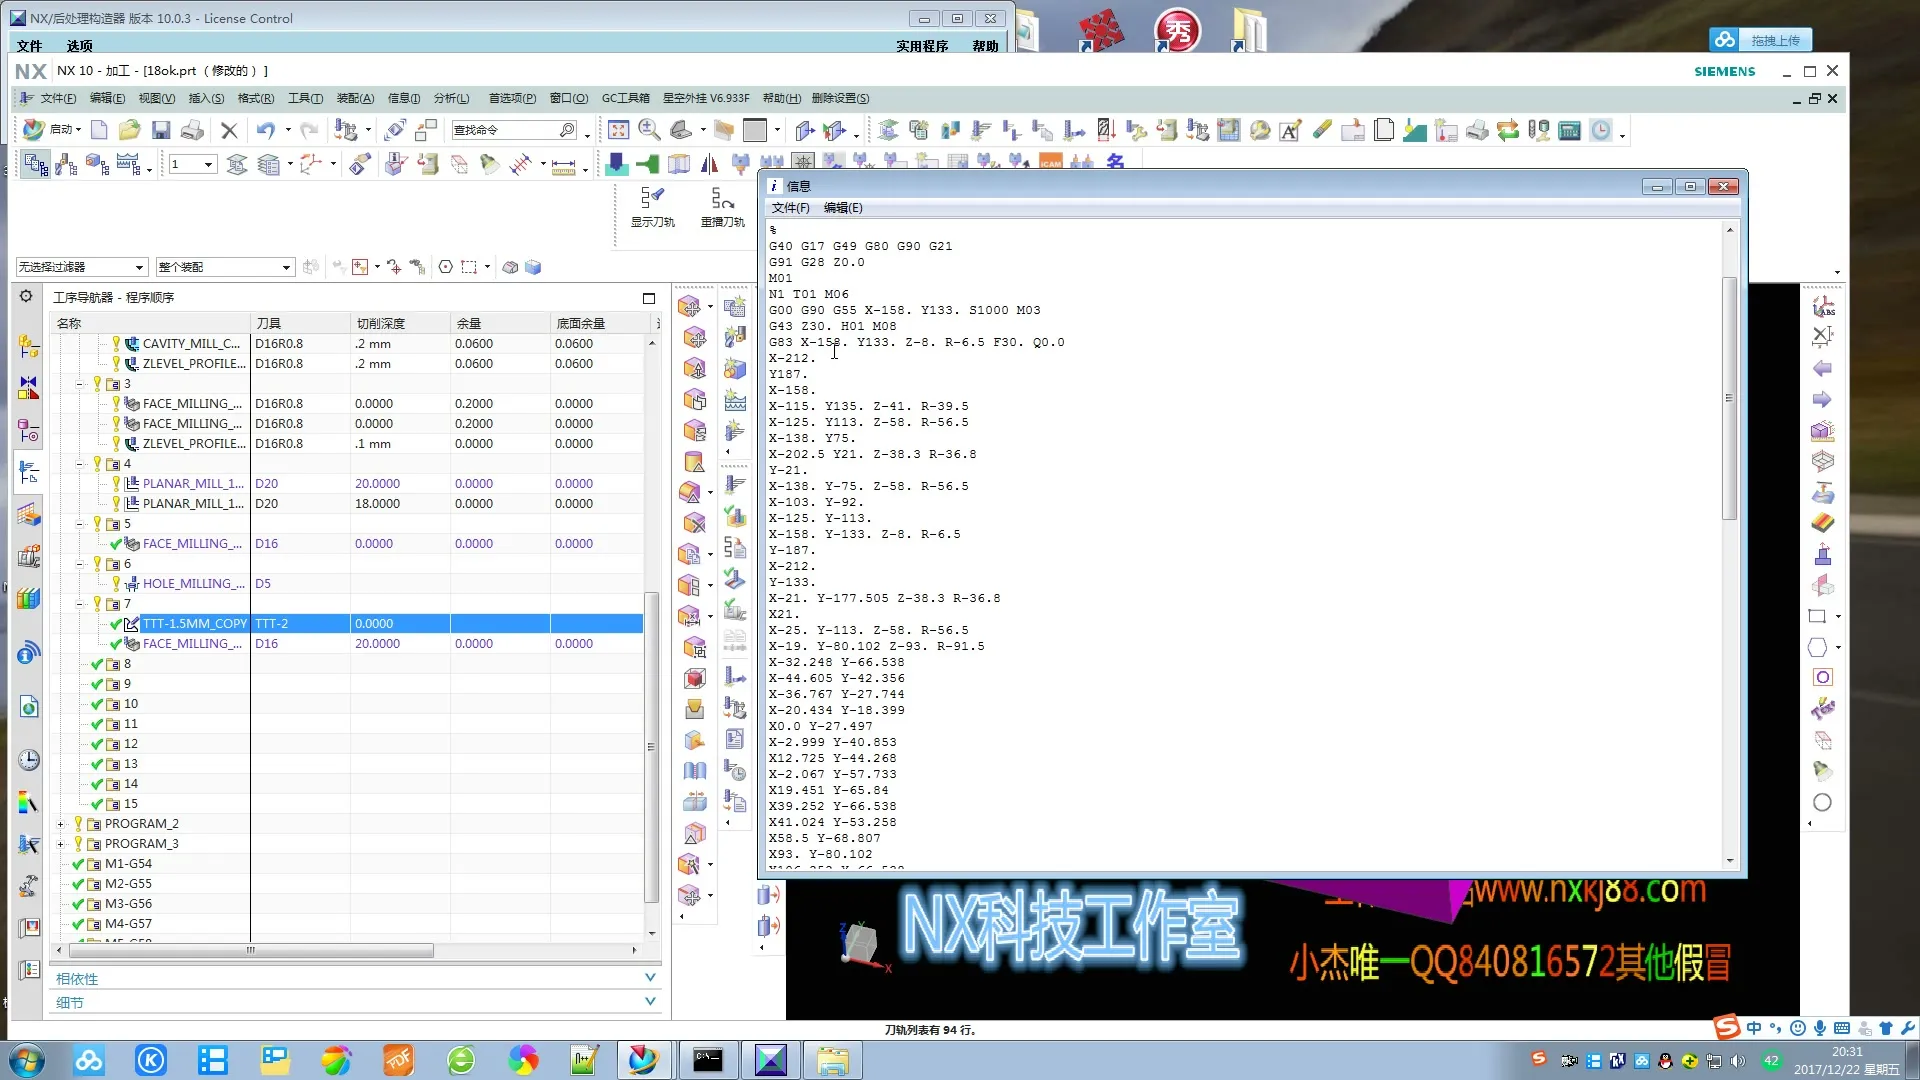Image resolution: width=1920 pixels, height=1080 pixels.
Task: Toggle checkmark status of M1-G54
Action: (x=78, y=864)
